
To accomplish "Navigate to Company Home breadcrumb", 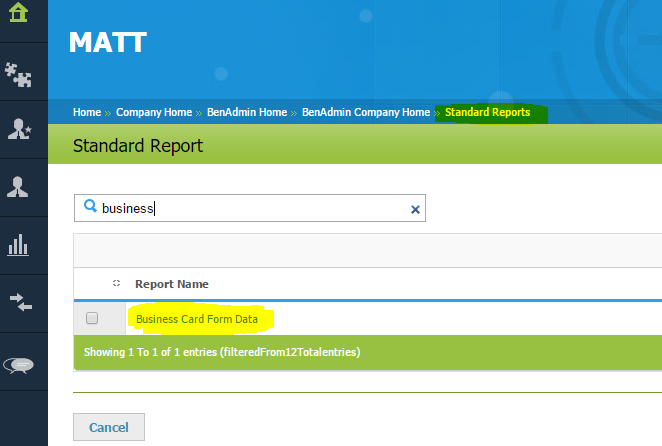I will (154, 113).
